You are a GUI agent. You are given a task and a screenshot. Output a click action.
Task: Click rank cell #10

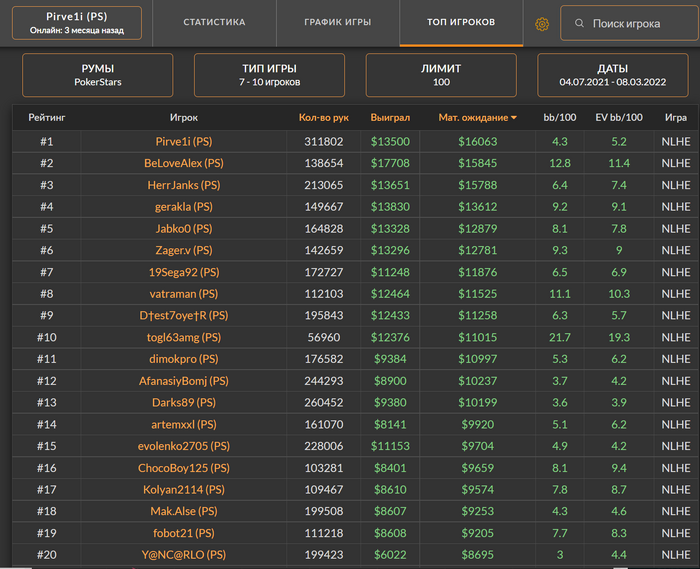point(47,337)
